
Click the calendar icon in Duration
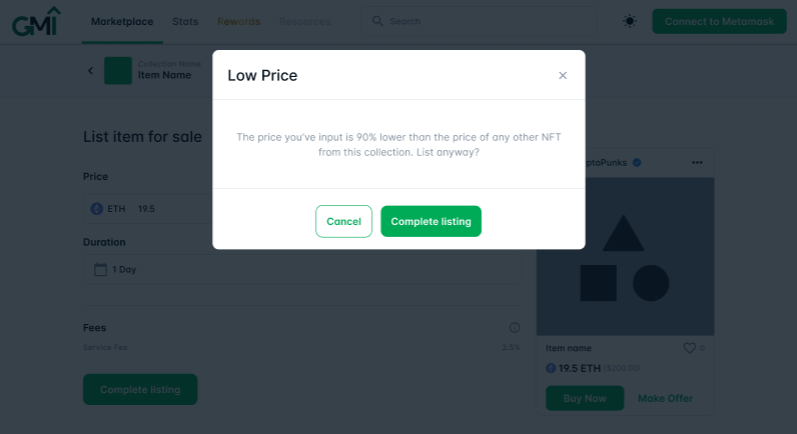click(101, 269)
